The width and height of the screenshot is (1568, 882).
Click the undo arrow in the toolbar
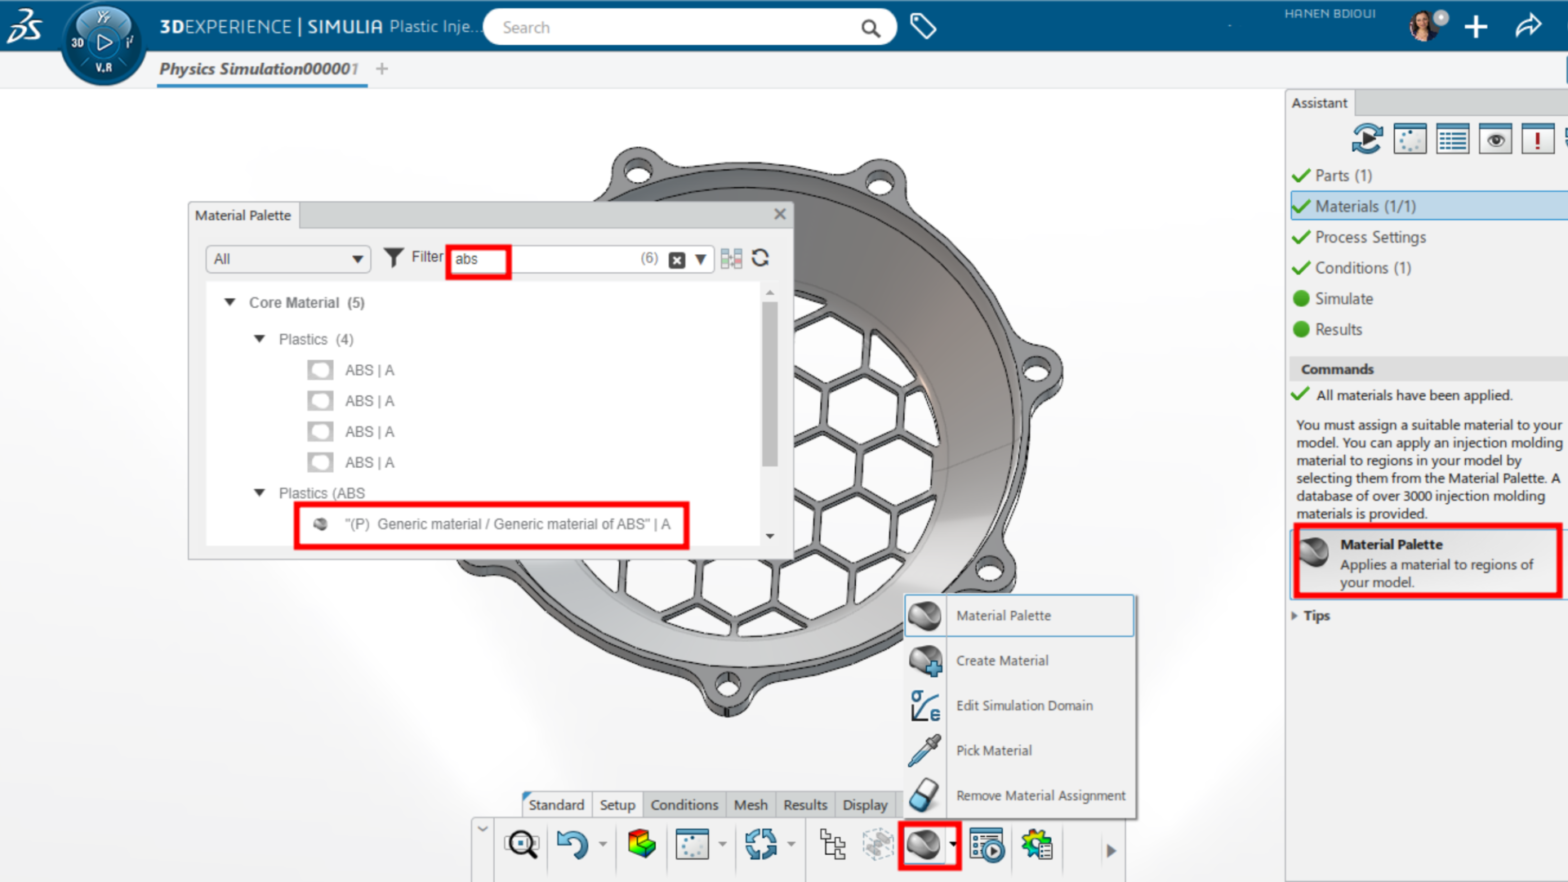[572, 845]
